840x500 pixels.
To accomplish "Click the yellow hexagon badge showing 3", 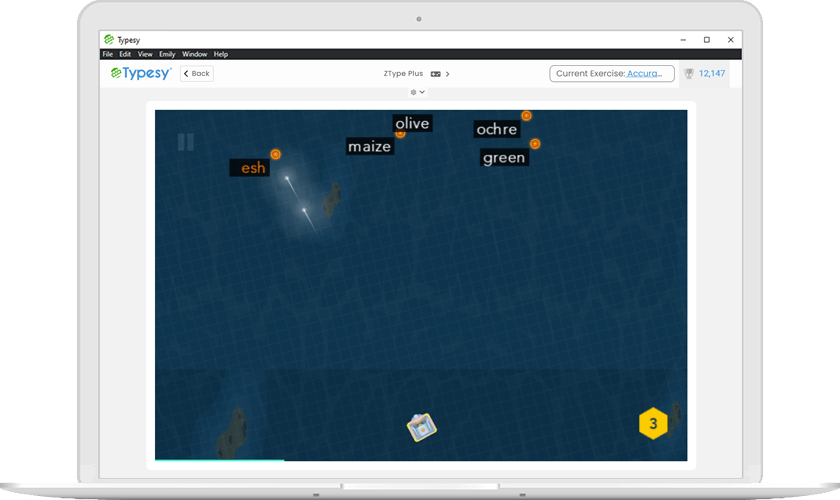I will 653,423.
